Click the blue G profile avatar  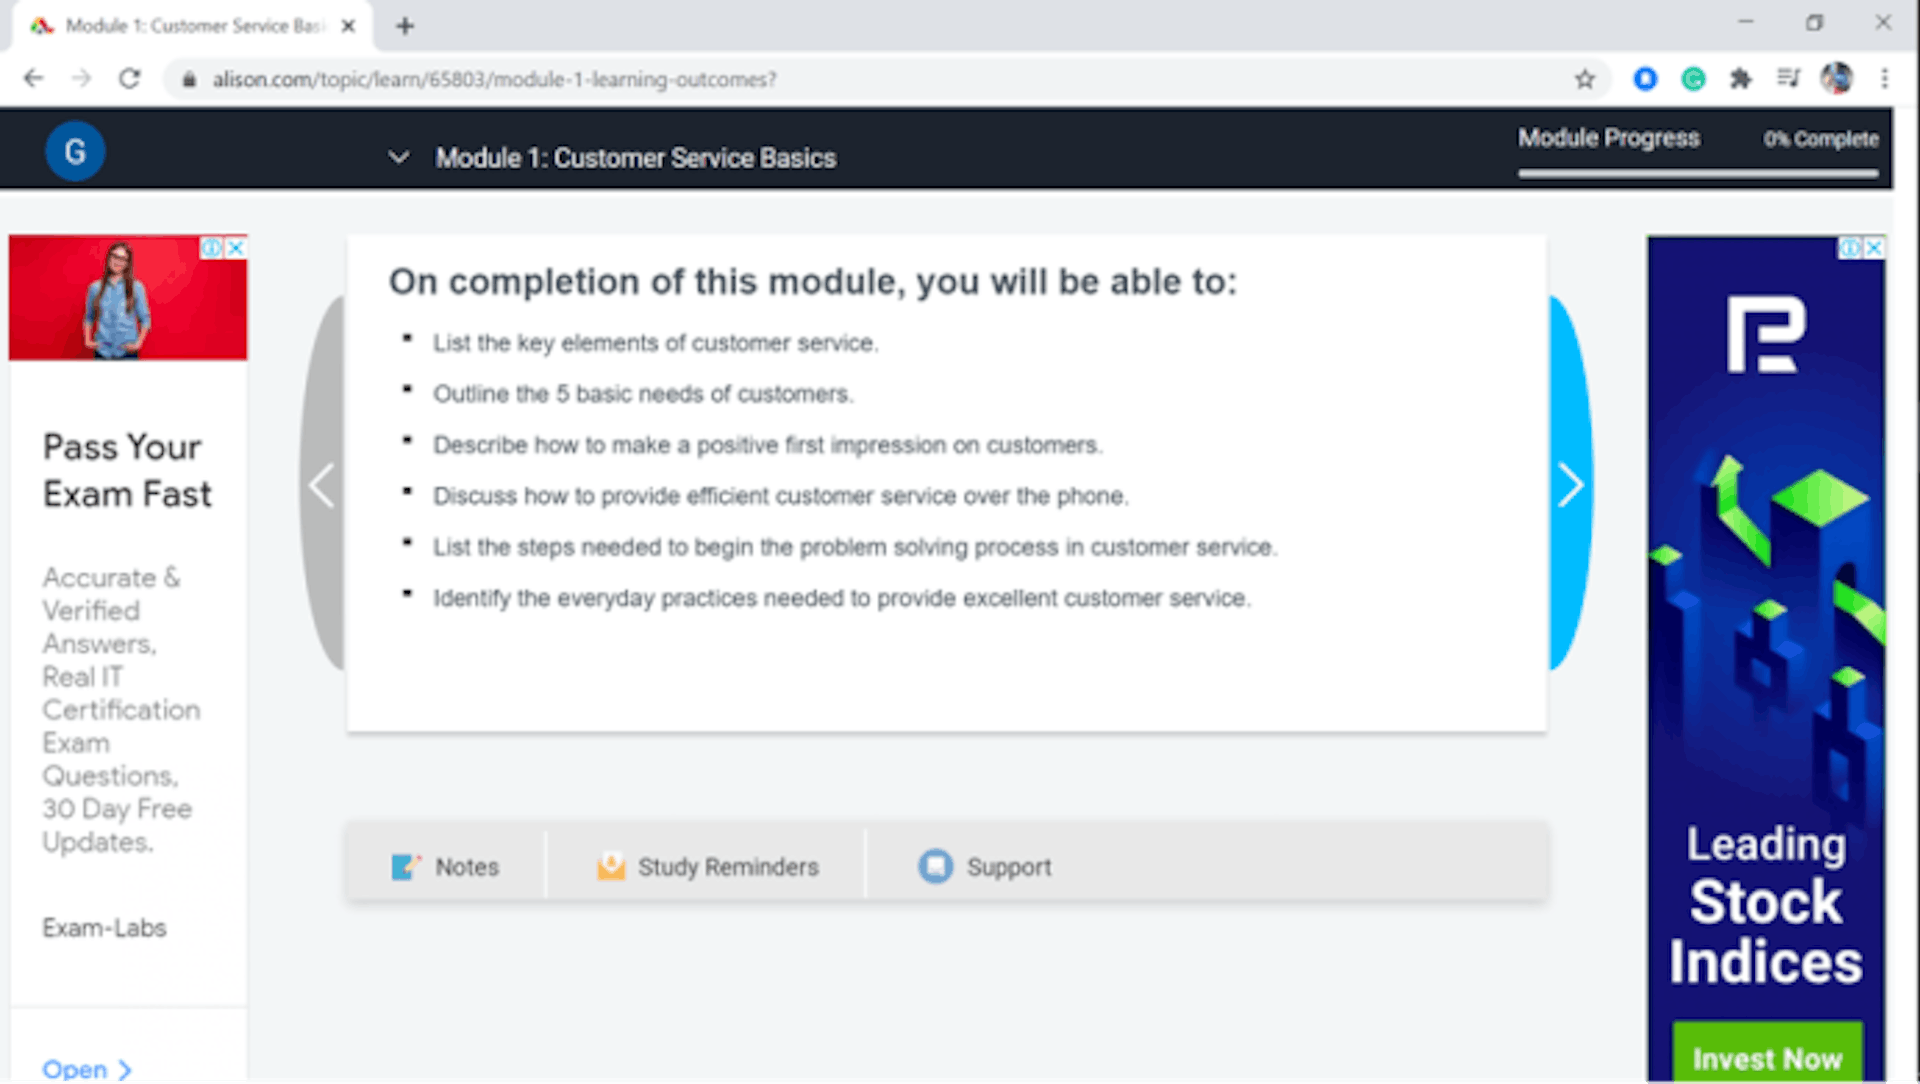(x=75, y=151)
